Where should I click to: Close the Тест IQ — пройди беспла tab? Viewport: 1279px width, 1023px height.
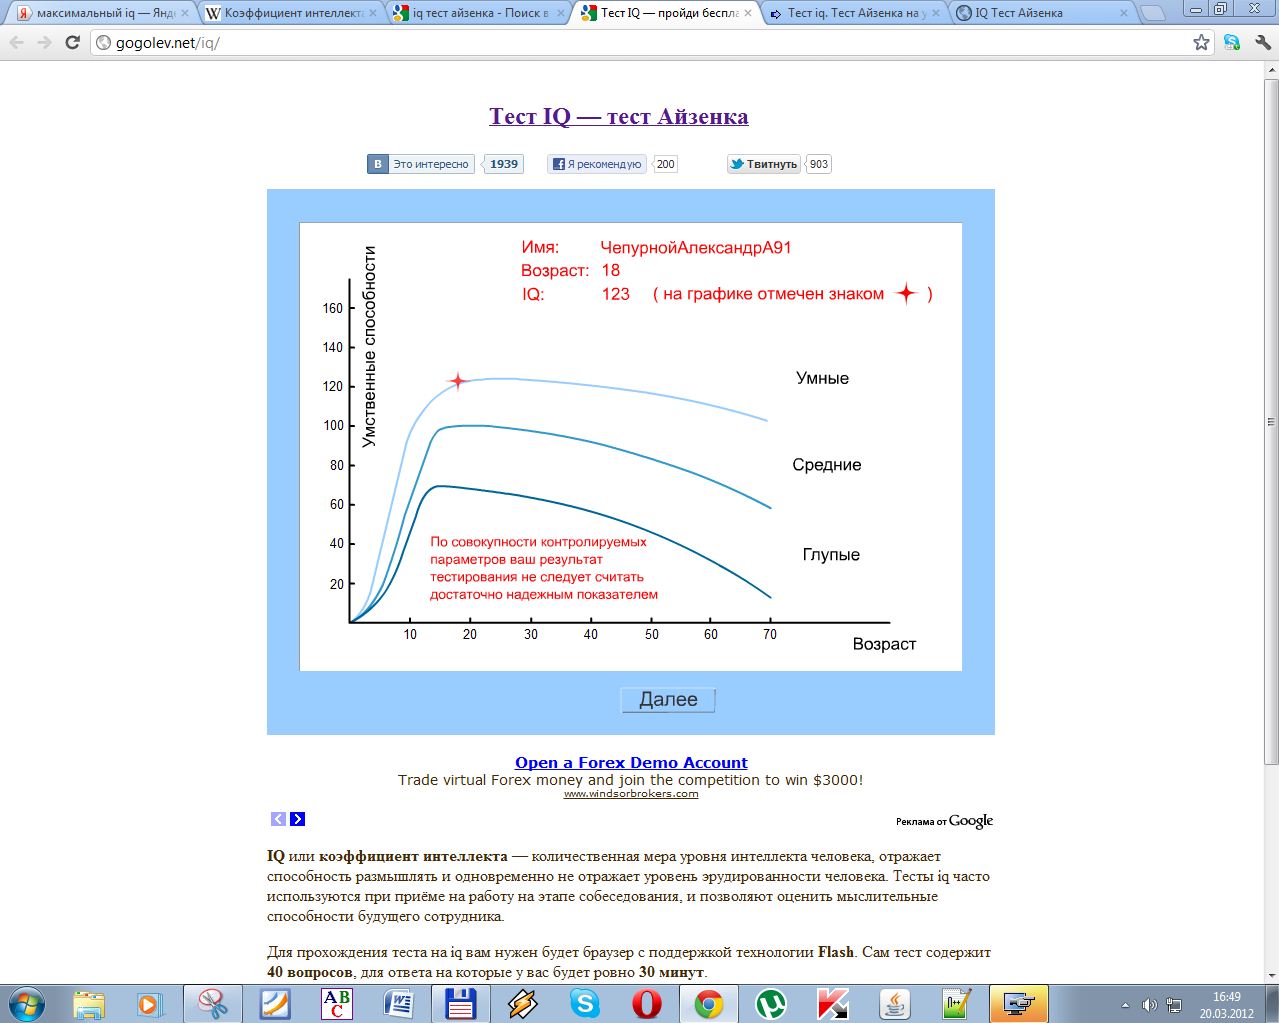(747, 13)
